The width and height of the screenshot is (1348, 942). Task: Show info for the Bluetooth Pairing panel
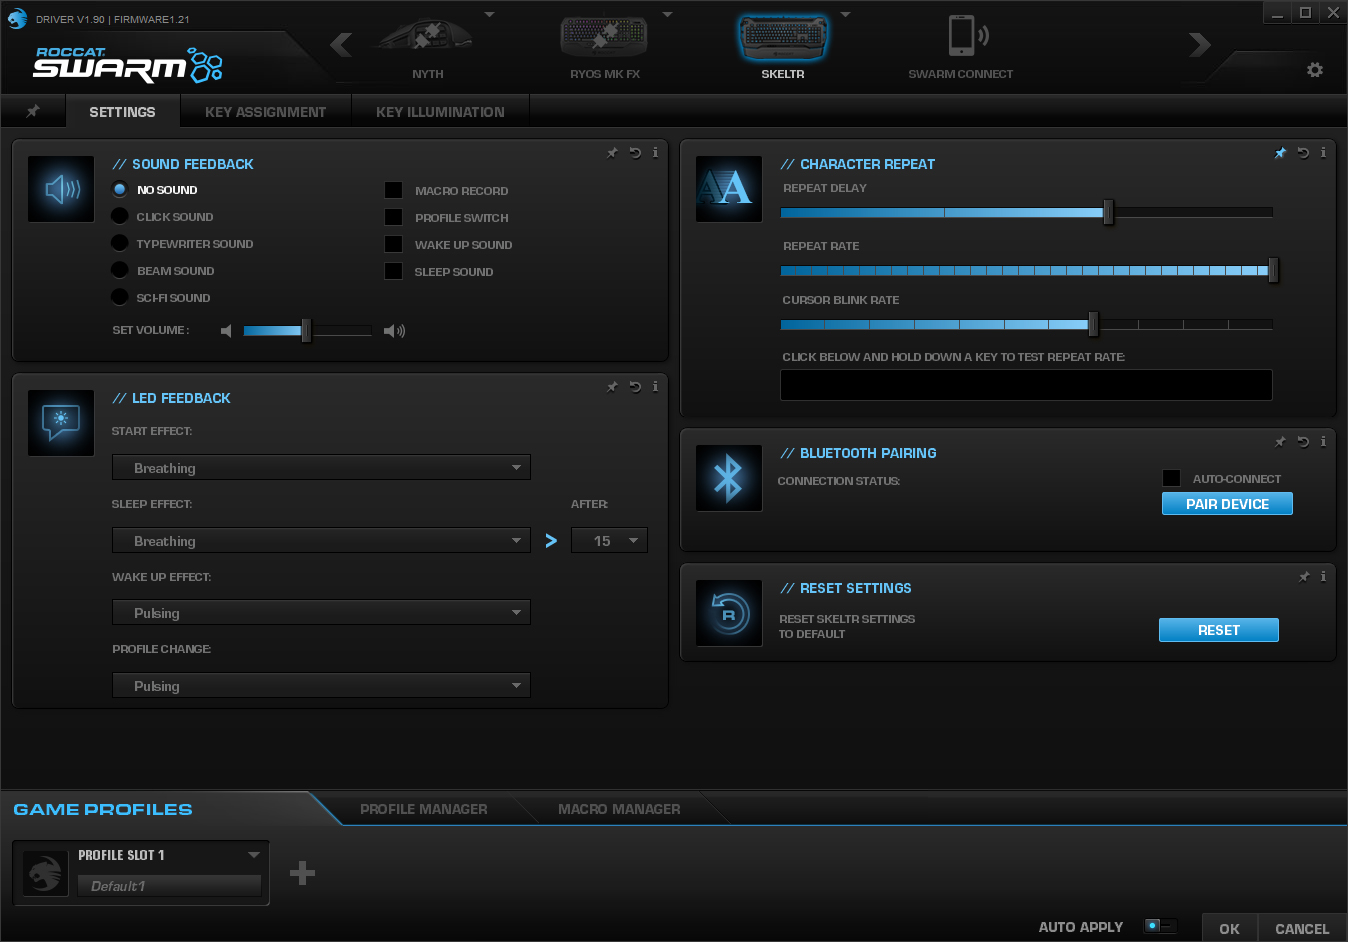[1323, 442]
